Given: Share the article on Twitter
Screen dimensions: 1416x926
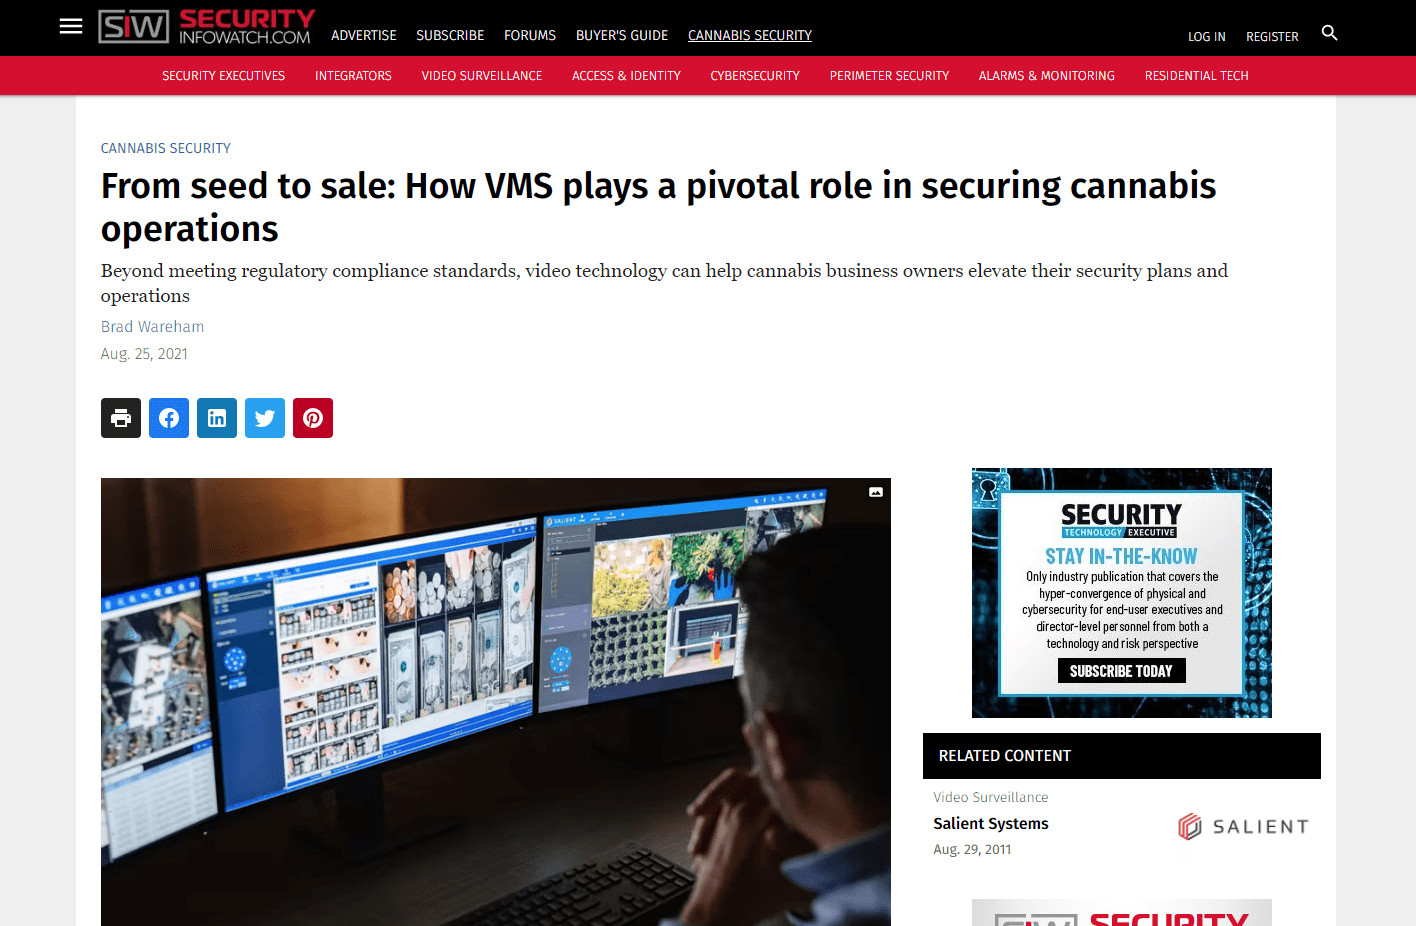Looking at the screenshot, I should pos(265,418).
